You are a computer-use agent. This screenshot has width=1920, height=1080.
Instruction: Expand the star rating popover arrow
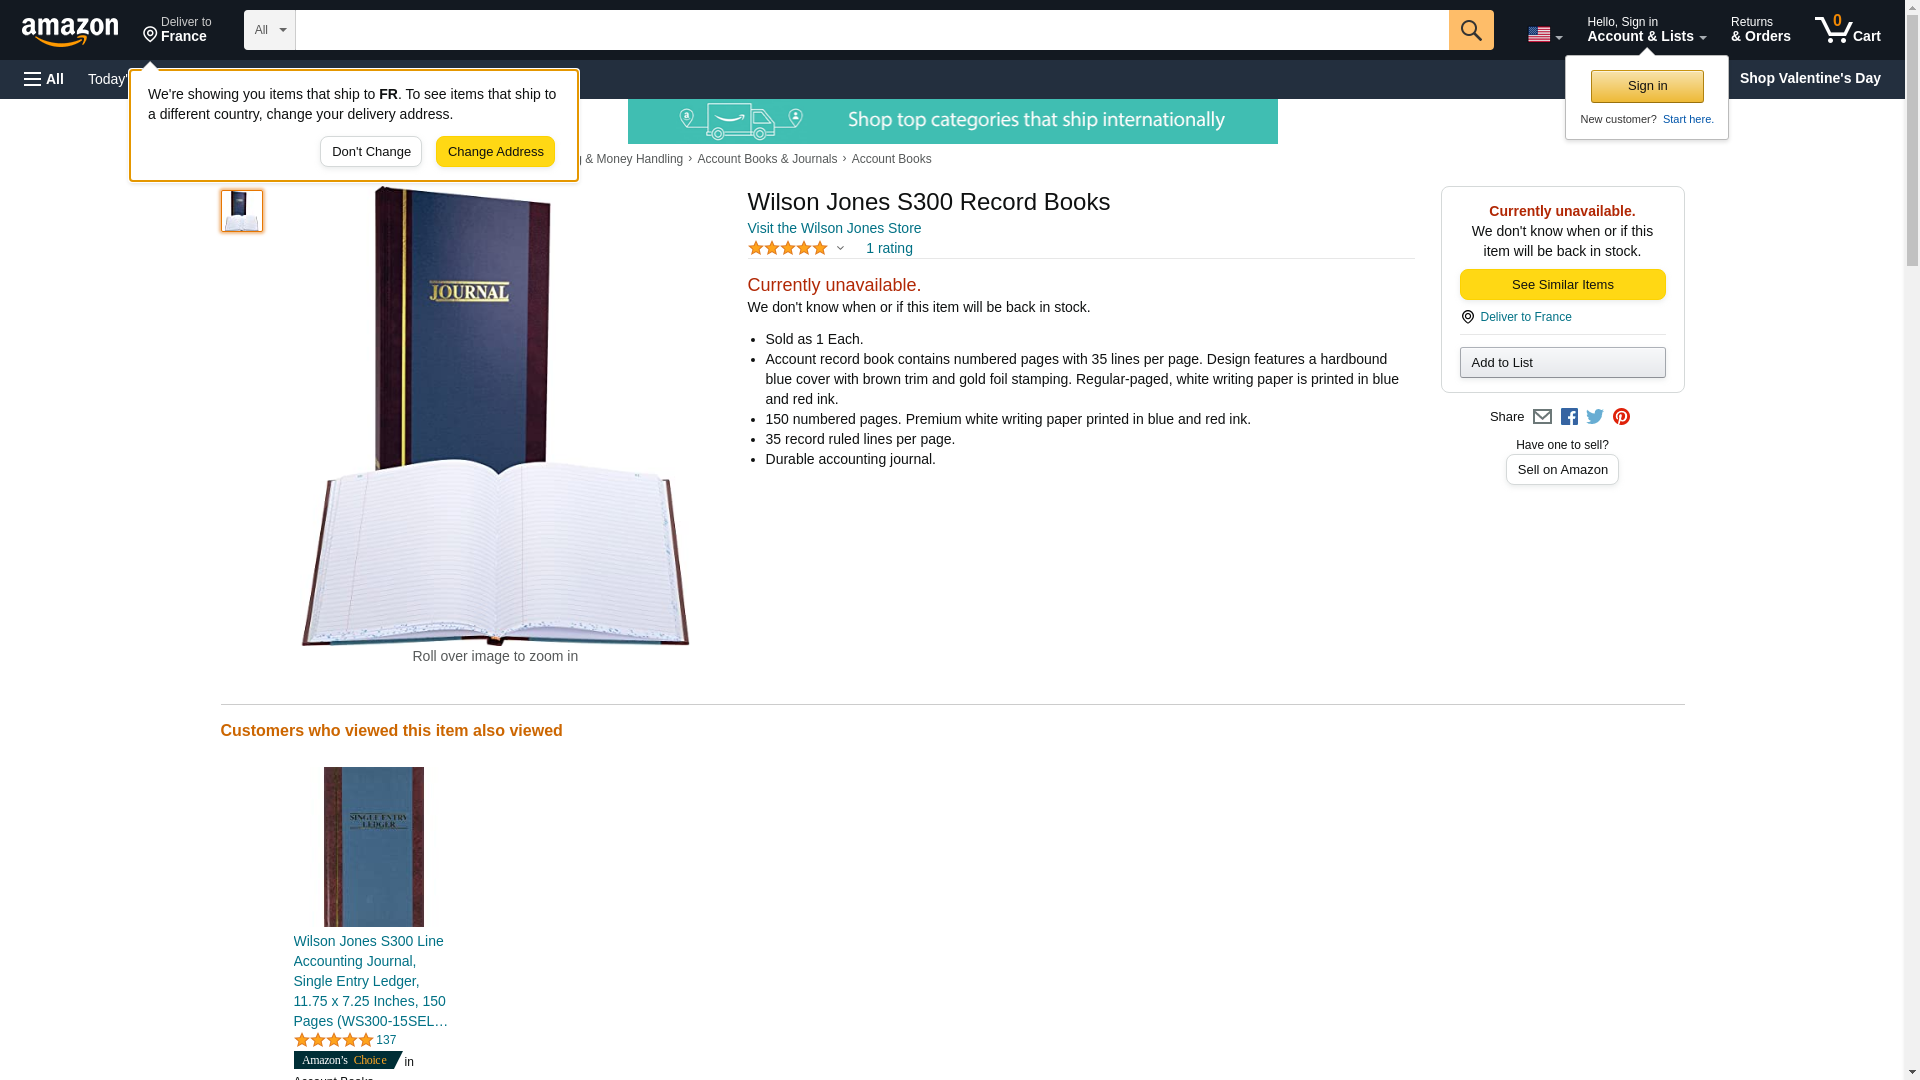(x=840, y=248)
